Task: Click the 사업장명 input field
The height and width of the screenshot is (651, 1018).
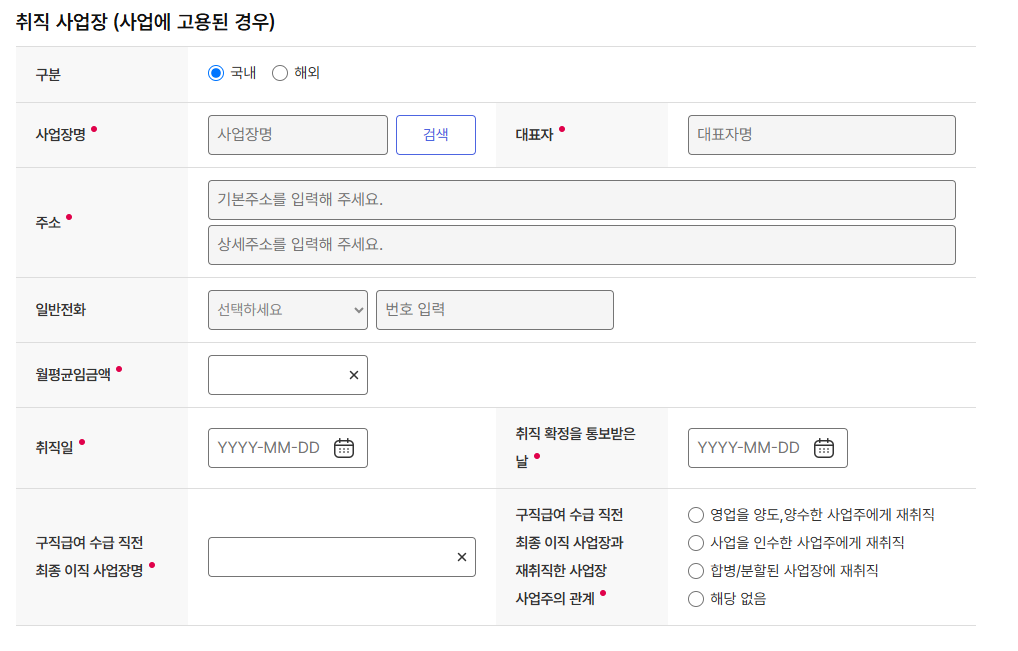Action: pos(298,135)
